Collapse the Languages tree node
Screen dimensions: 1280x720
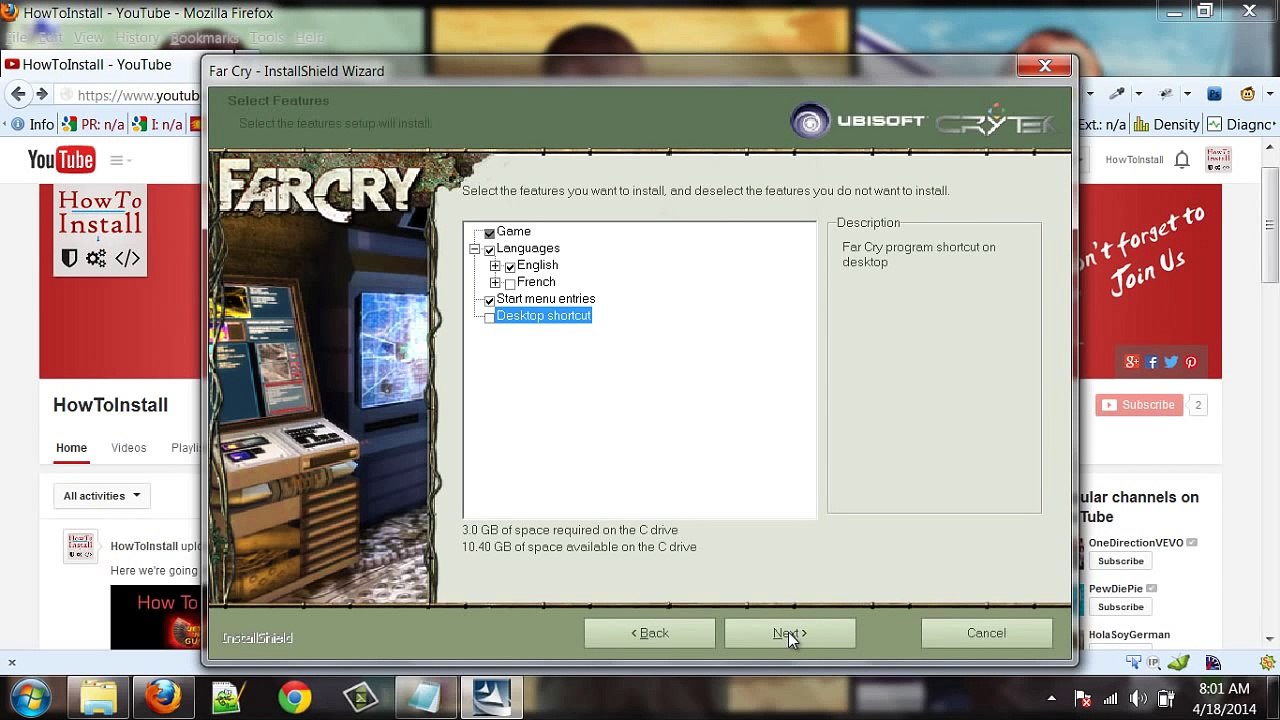coord(474,249)
